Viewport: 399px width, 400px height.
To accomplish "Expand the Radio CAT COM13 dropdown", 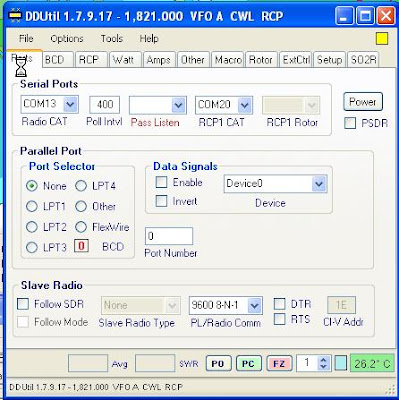I will coord(70,105).
